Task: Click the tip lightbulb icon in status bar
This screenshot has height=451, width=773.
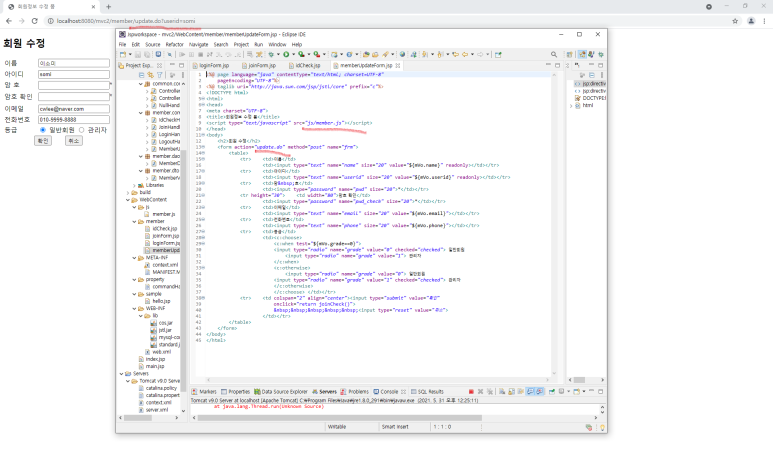Action: coord(602,427)
